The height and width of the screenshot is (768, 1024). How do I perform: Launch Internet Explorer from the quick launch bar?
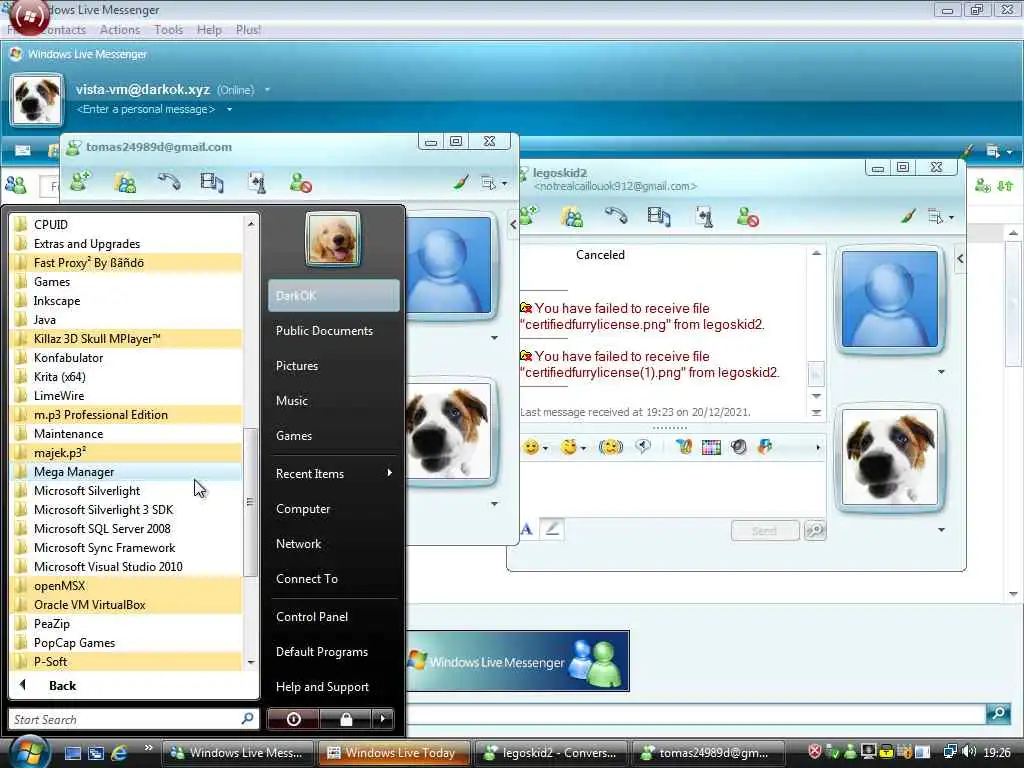click(120, 753)
